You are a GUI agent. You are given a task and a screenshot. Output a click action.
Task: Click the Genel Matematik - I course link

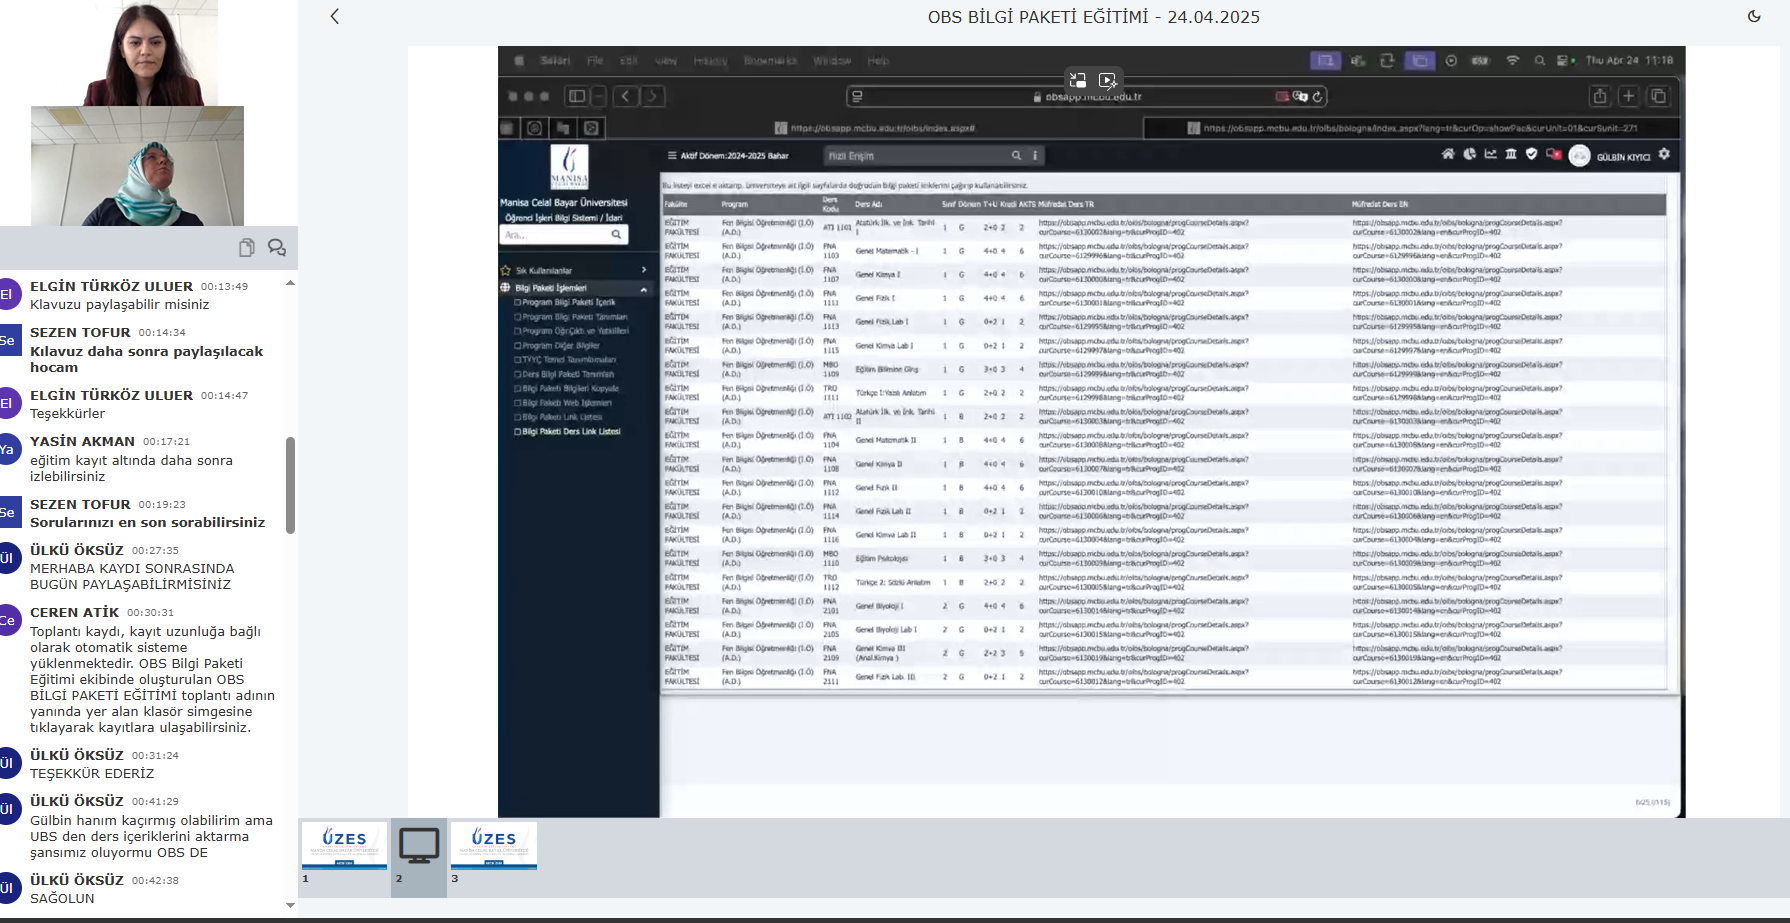click(x=887, y=251)
